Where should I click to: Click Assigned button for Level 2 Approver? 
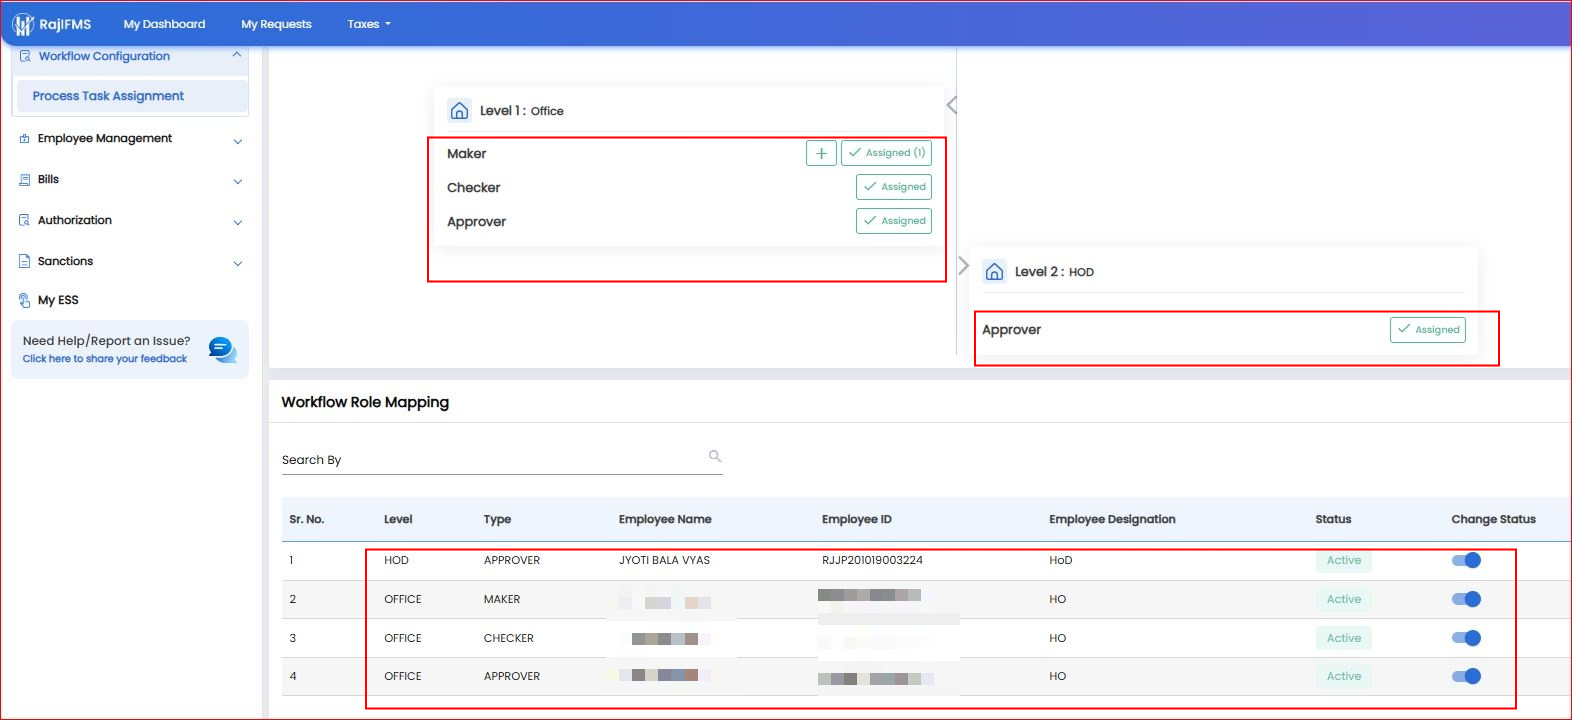tap(1428, 330)
